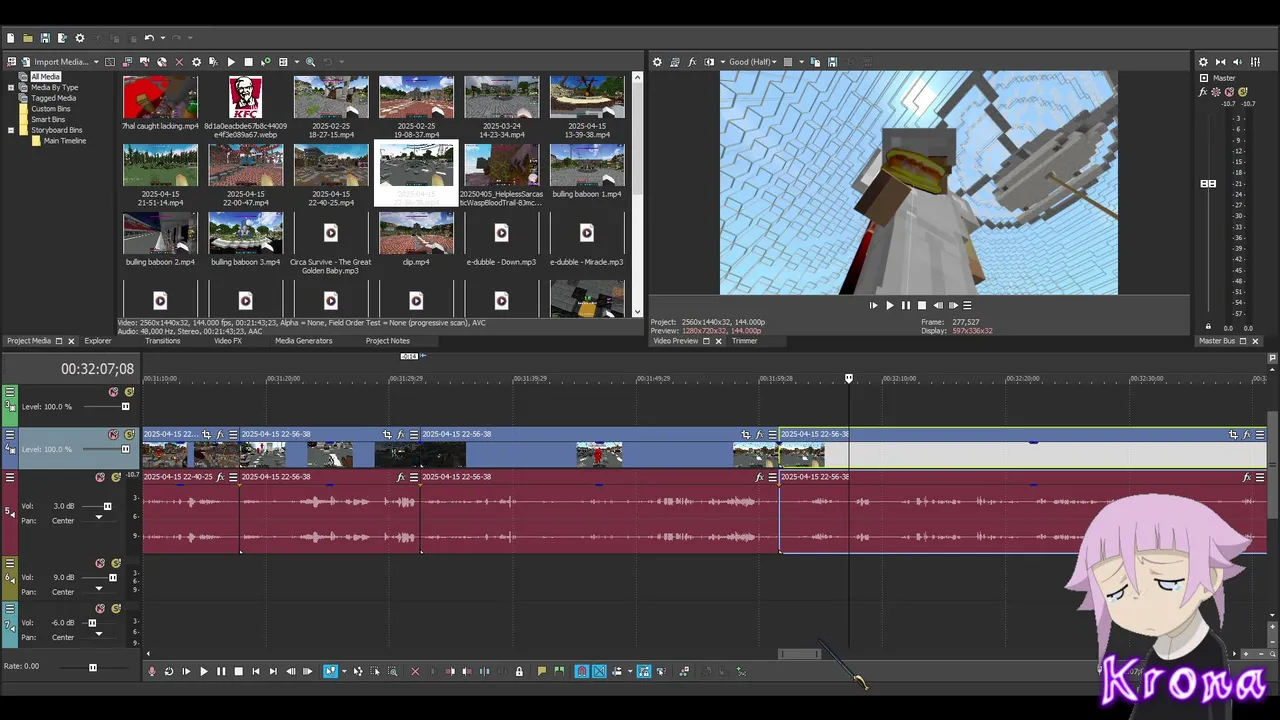1280x720 pixels.
Task: Open the Good (Half) preview quality dropdown
Action: click(x=753, y=62)
